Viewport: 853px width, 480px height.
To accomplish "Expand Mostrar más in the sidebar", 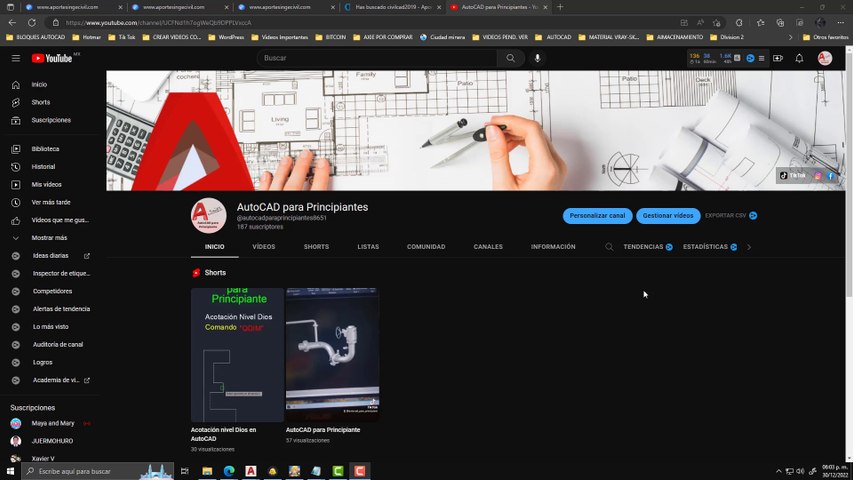I will tap(49, 238).
